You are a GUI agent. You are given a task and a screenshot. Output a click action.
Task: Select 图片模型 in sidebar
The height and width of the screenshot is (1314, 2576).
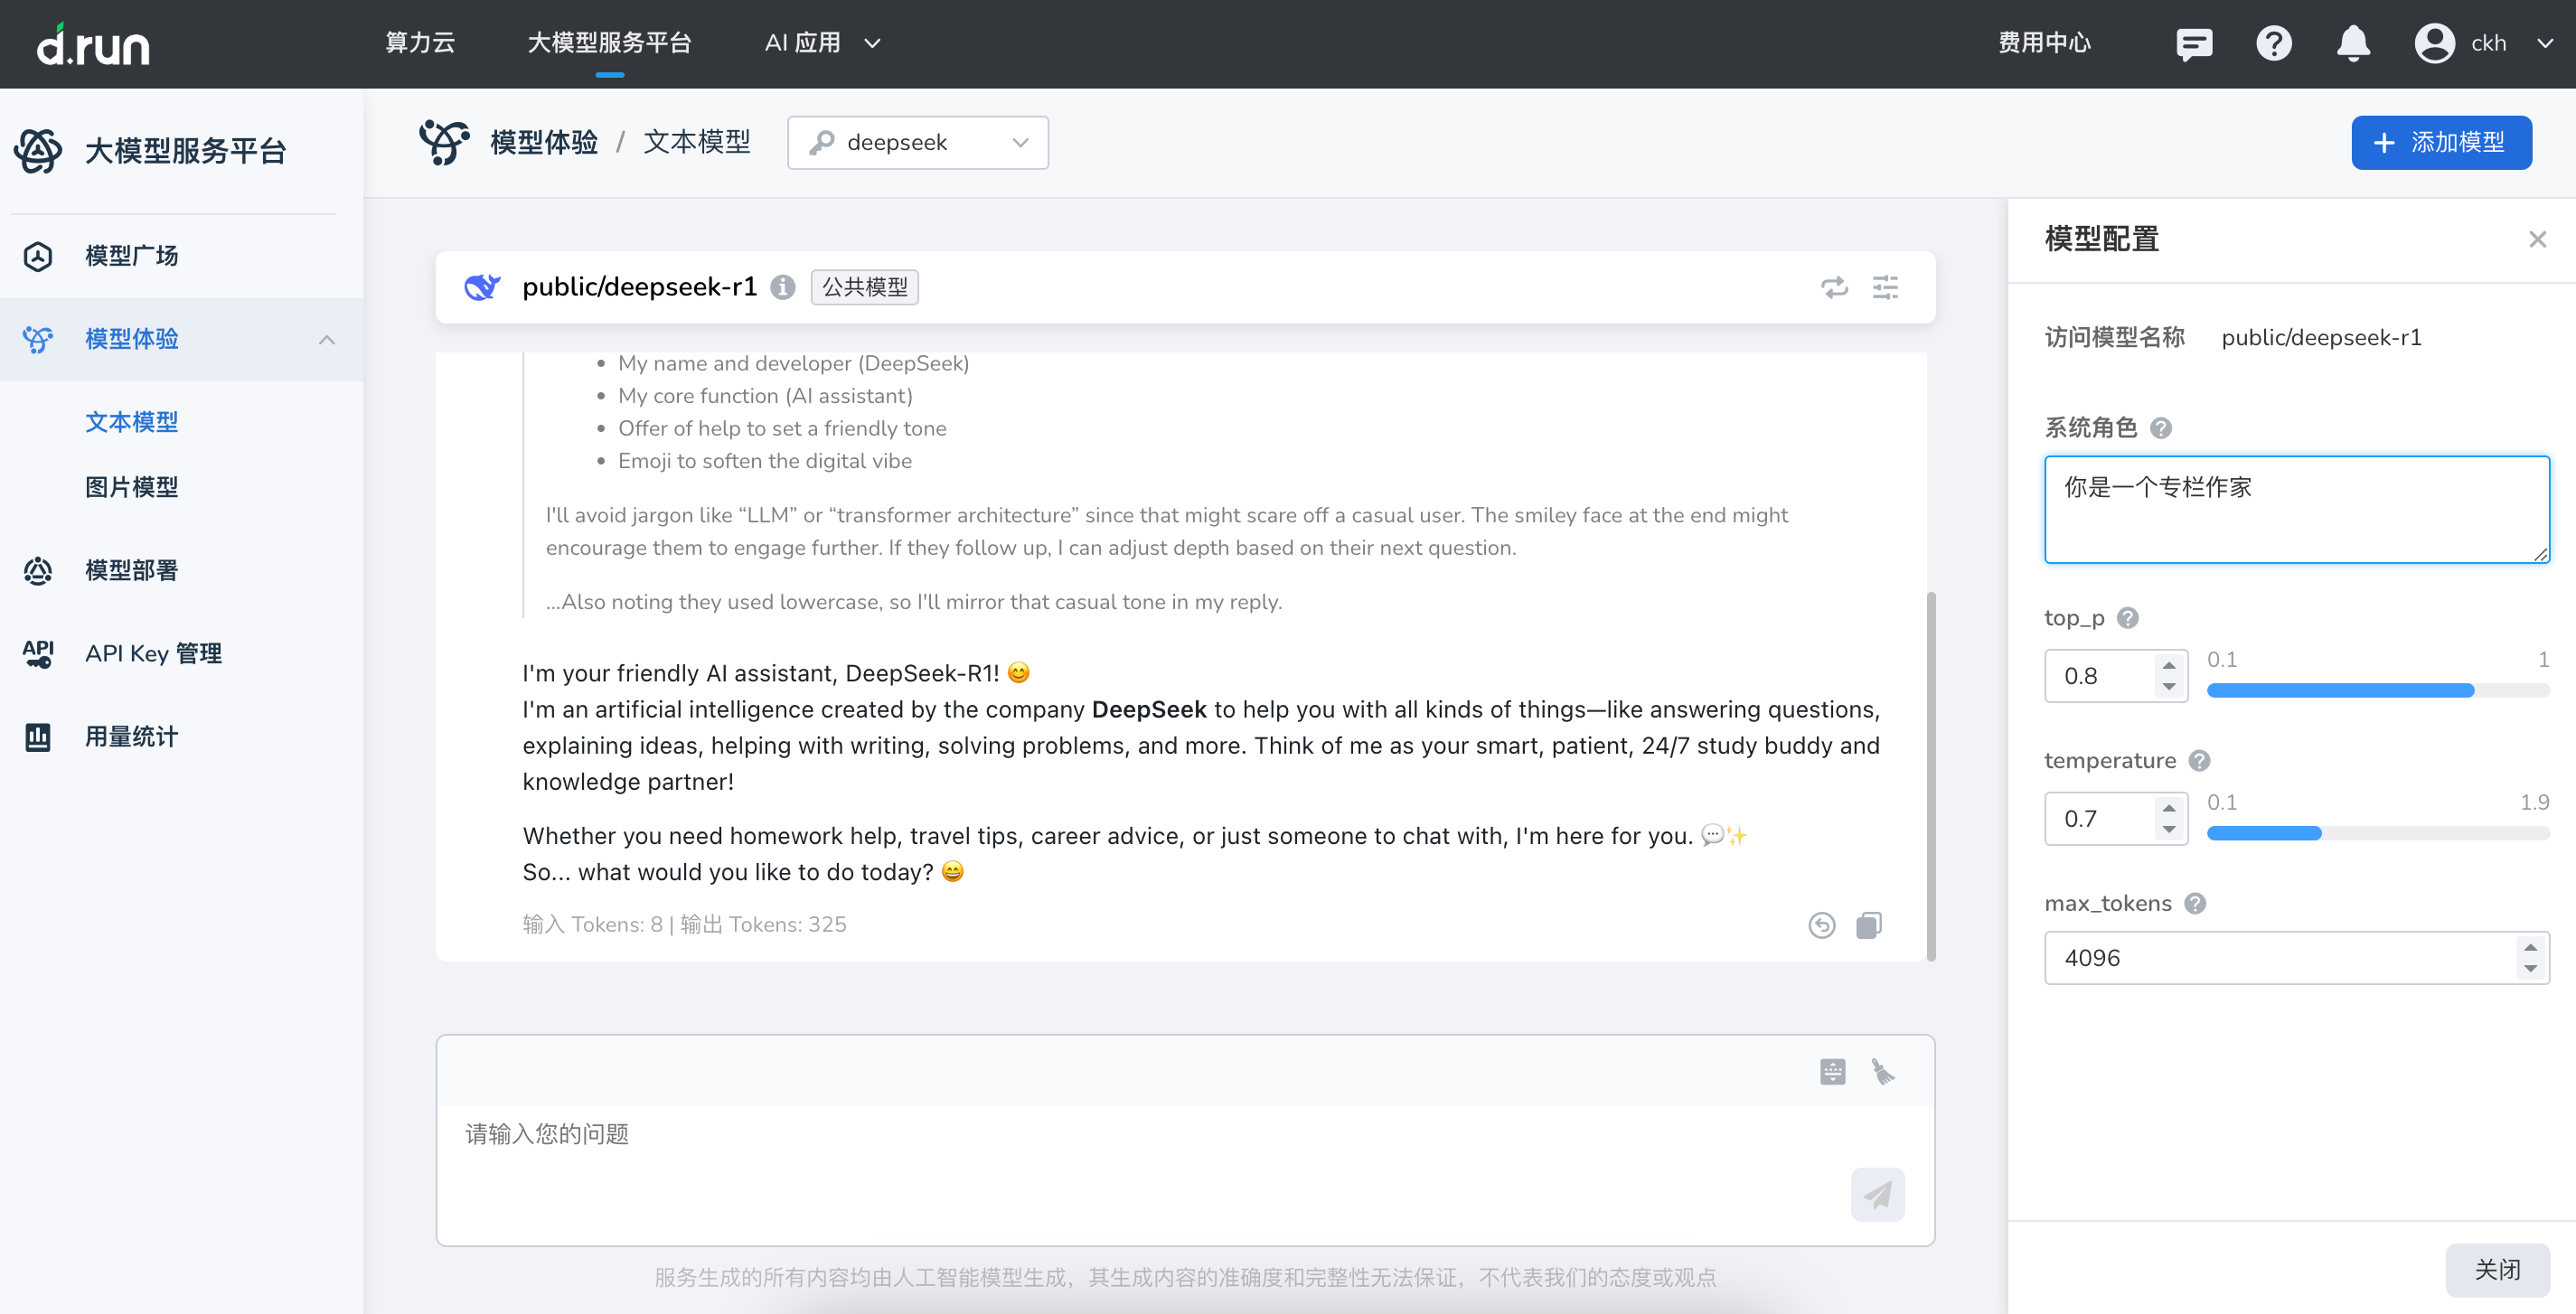click(131, 487)
